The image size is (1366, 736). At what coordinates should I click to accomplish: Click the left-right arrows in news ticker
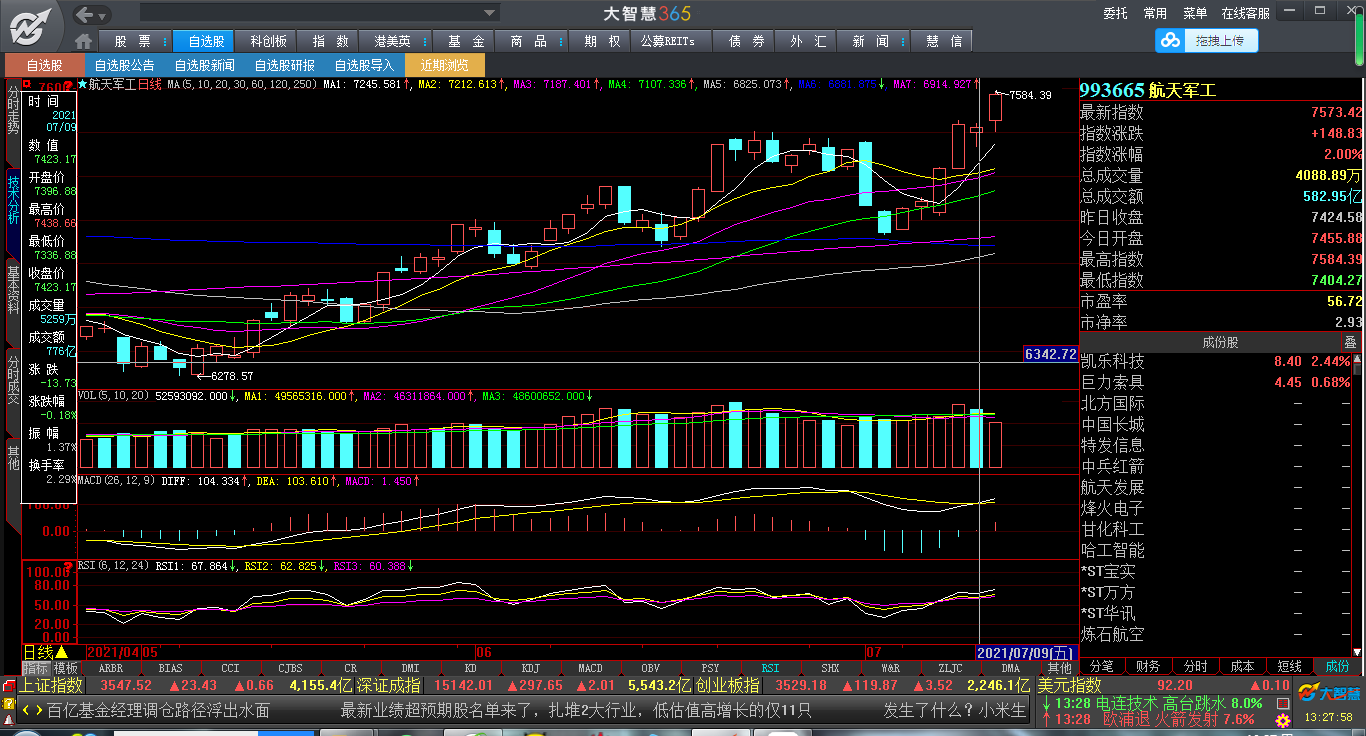32,710
